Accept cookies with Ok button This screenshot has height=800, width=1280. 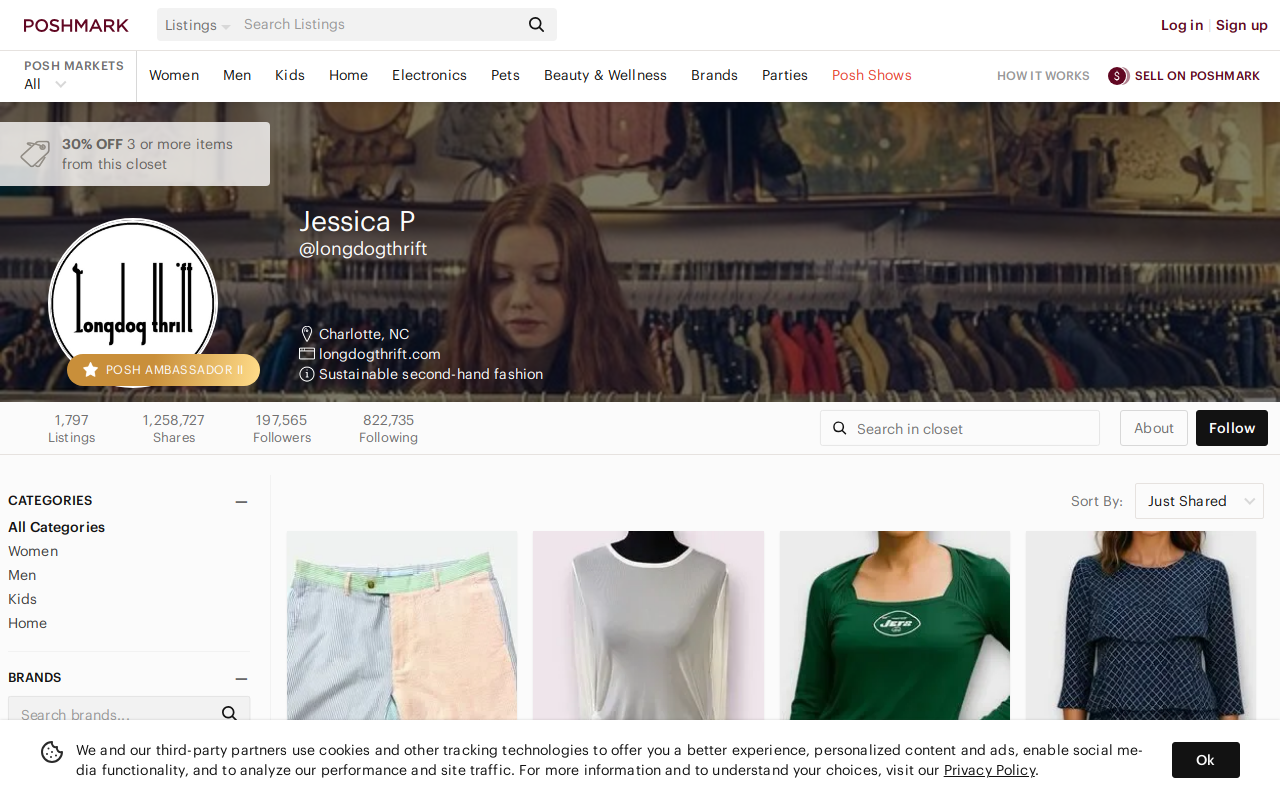pos(1206,760)
